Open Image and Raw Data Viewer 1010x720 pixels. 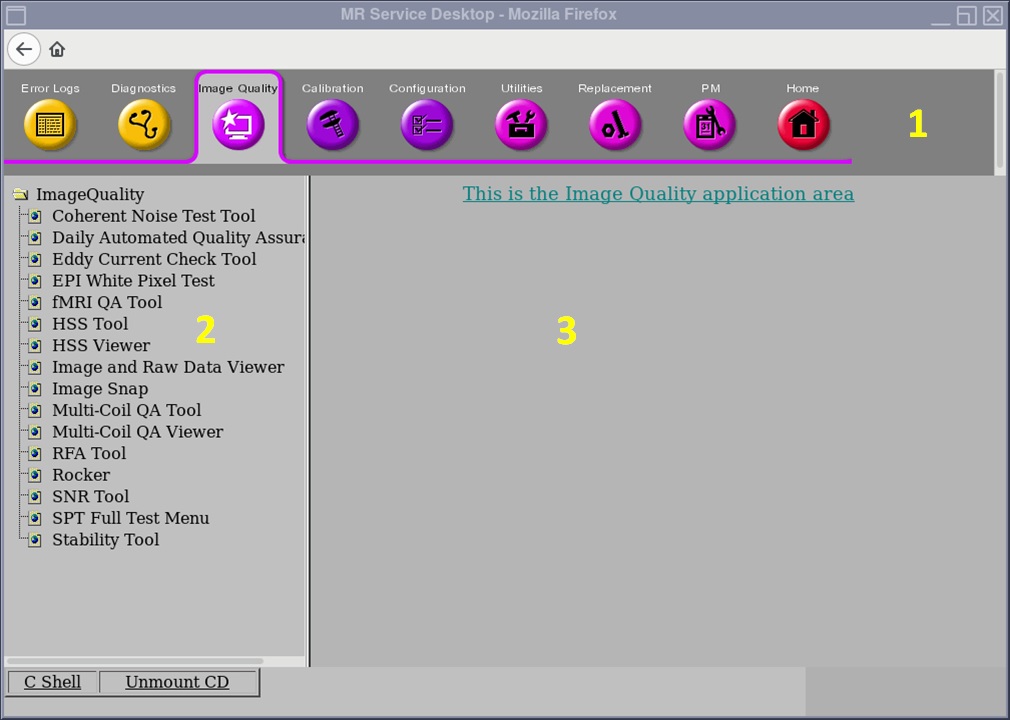(168, 367)
